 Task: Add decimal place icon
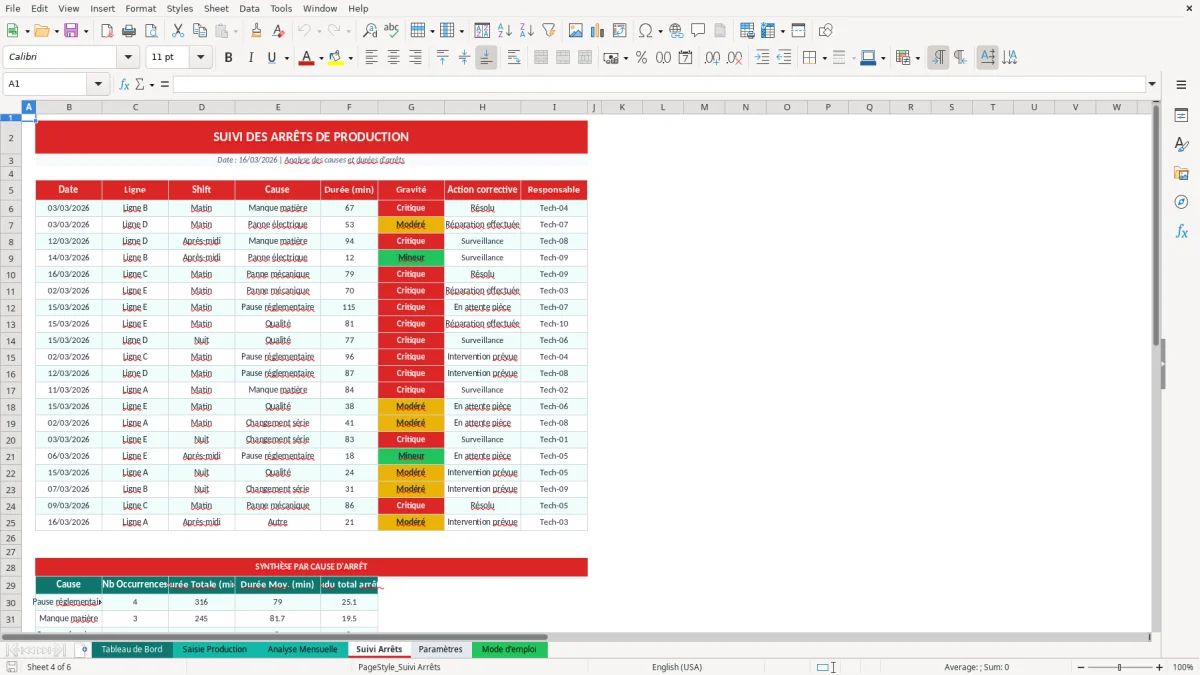[x=712, y=58]
